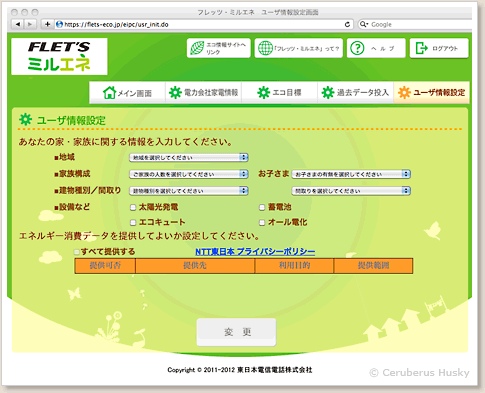Click the copyright 東日本電信電話株式会社 text
The height and width of the screenshot is (393, 485).
point(275,370)
